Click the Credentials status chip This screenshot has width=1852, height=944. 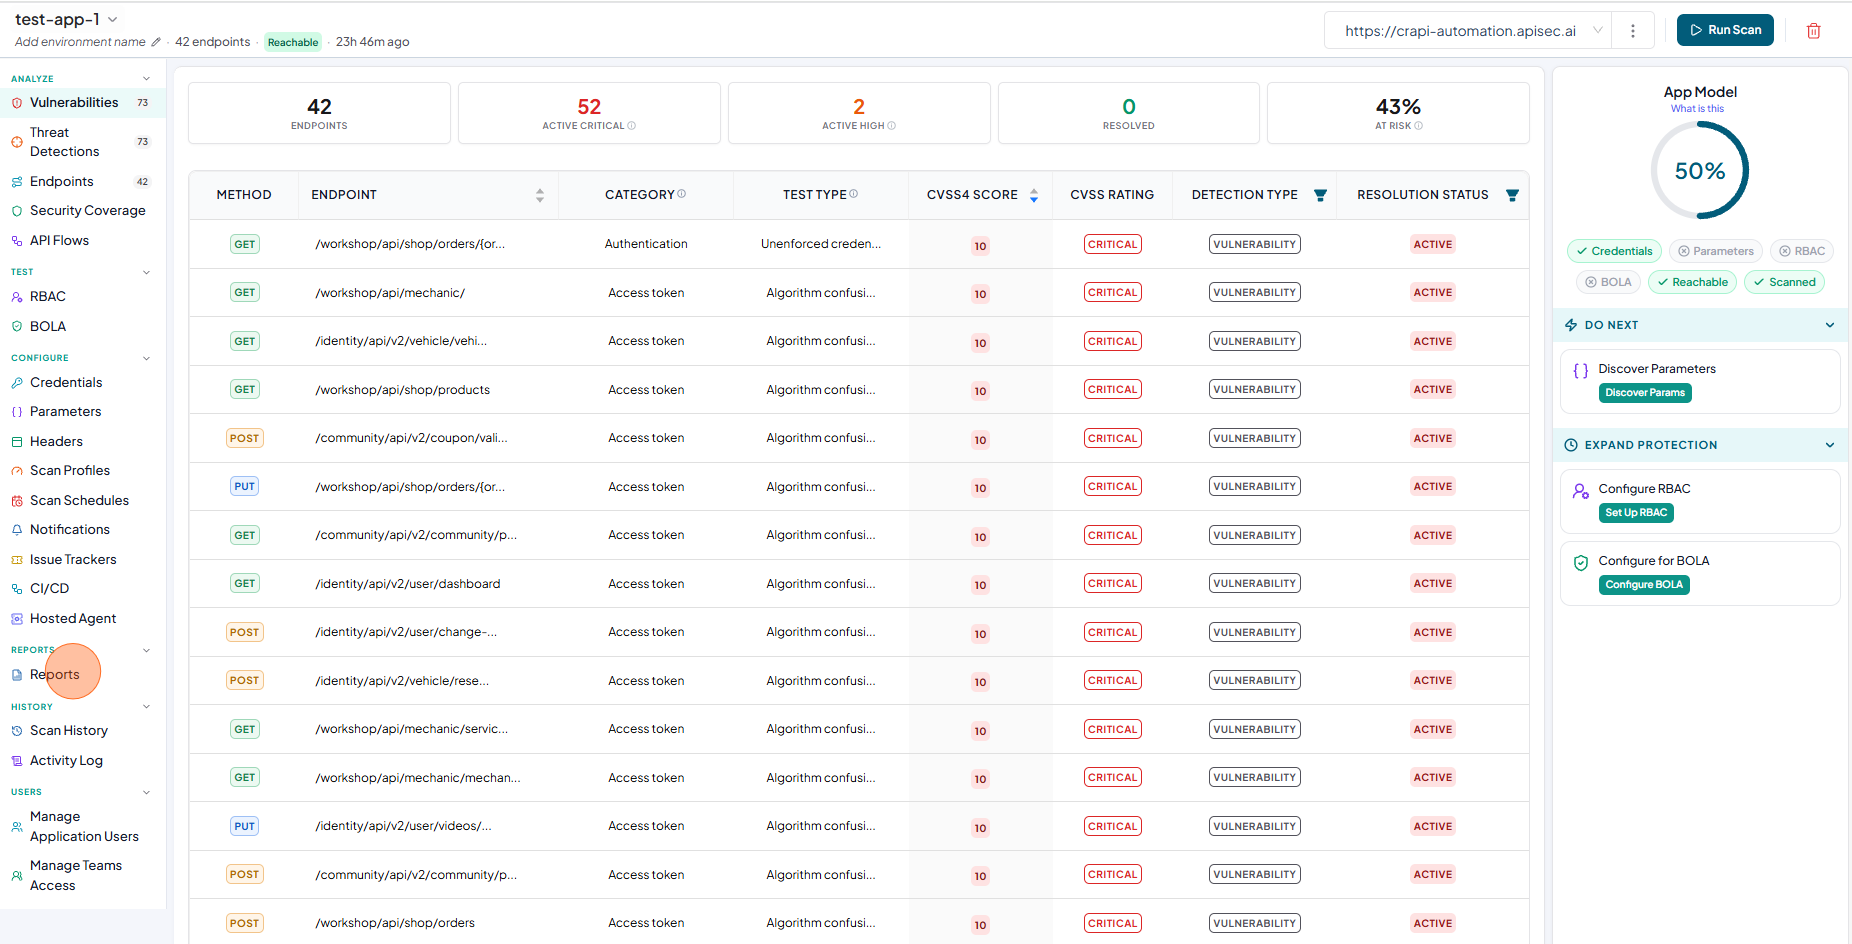pos(1614,251)
